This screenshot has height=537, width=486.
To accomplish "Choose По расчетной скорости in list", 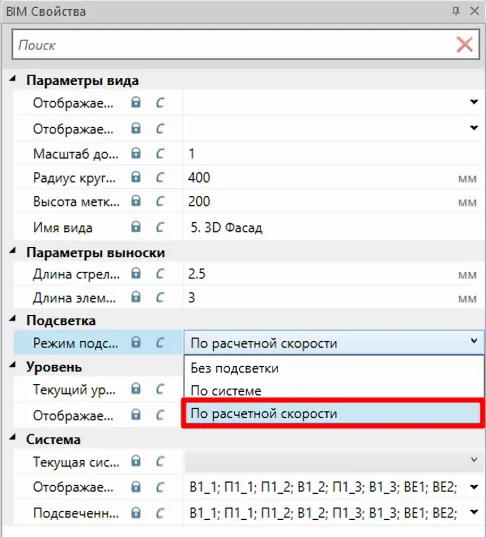I will [x=334, y=413].
